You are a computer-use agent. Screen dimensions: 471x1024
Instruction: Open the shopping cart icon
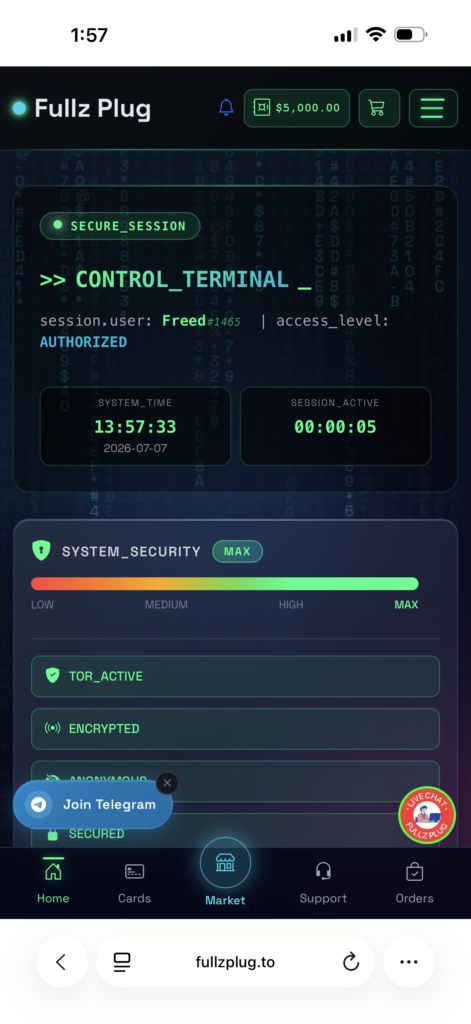click(x=379, y=108)
